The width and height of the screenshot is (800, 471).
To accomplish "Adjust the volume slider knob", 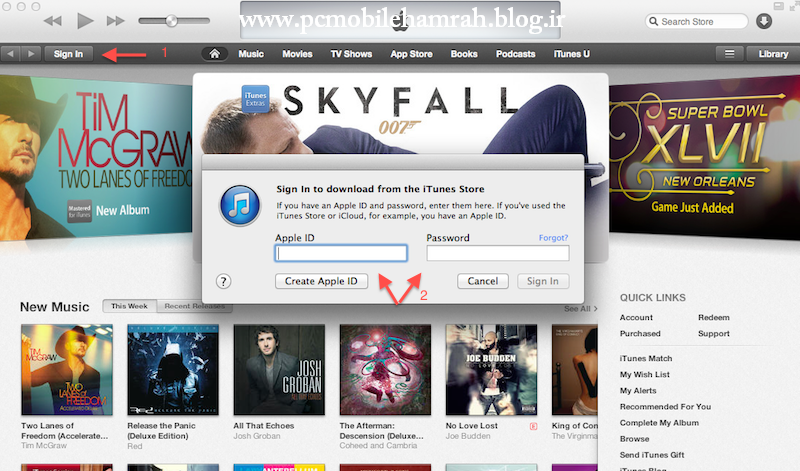I will (171, 21).
